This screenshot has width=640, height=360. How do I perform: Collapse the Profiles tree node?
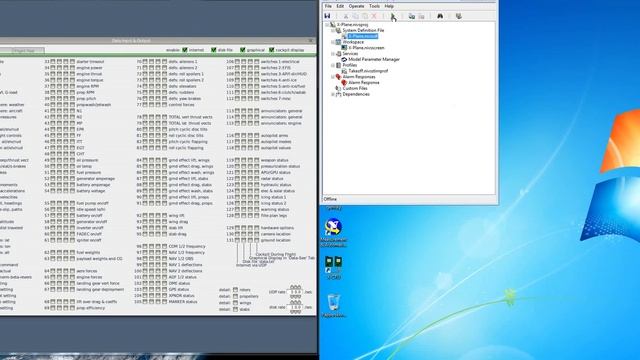pyautogui.click(x=333, y=65)
